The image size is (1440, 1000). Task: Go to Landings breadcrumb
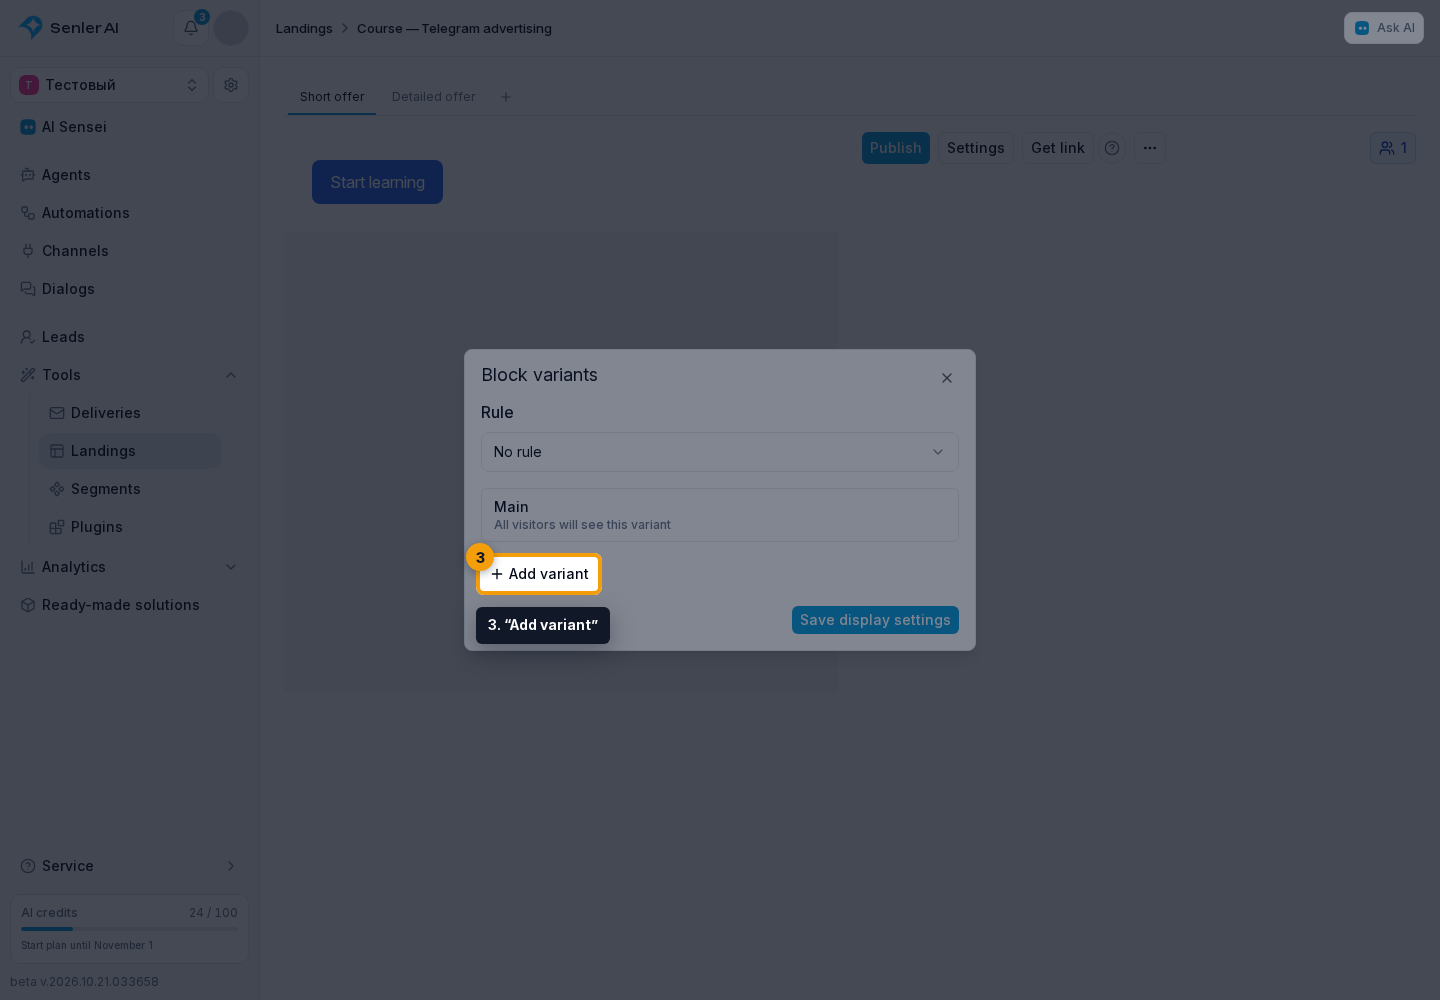click(x=304, y=28)
